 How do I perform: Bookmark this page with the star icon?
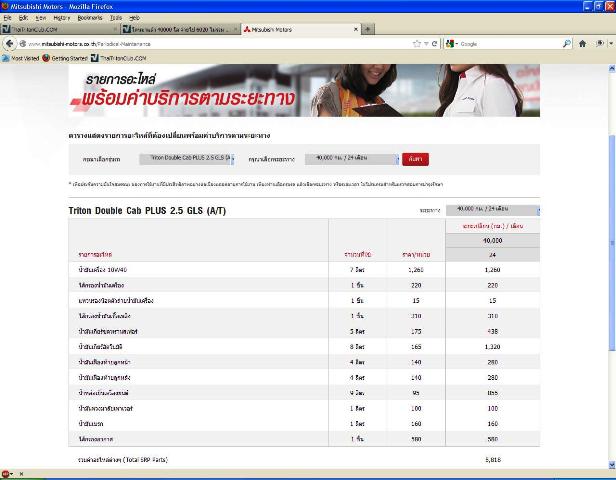click(x=417, y=44)
